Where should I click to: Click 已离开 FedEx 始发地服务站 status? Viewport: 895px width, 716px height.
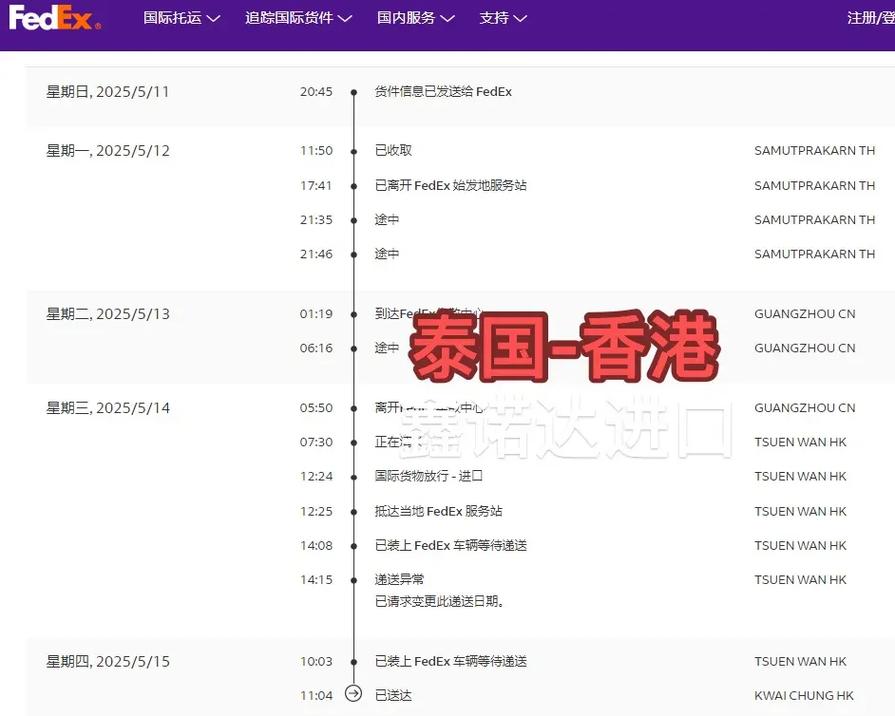[450, 186]
